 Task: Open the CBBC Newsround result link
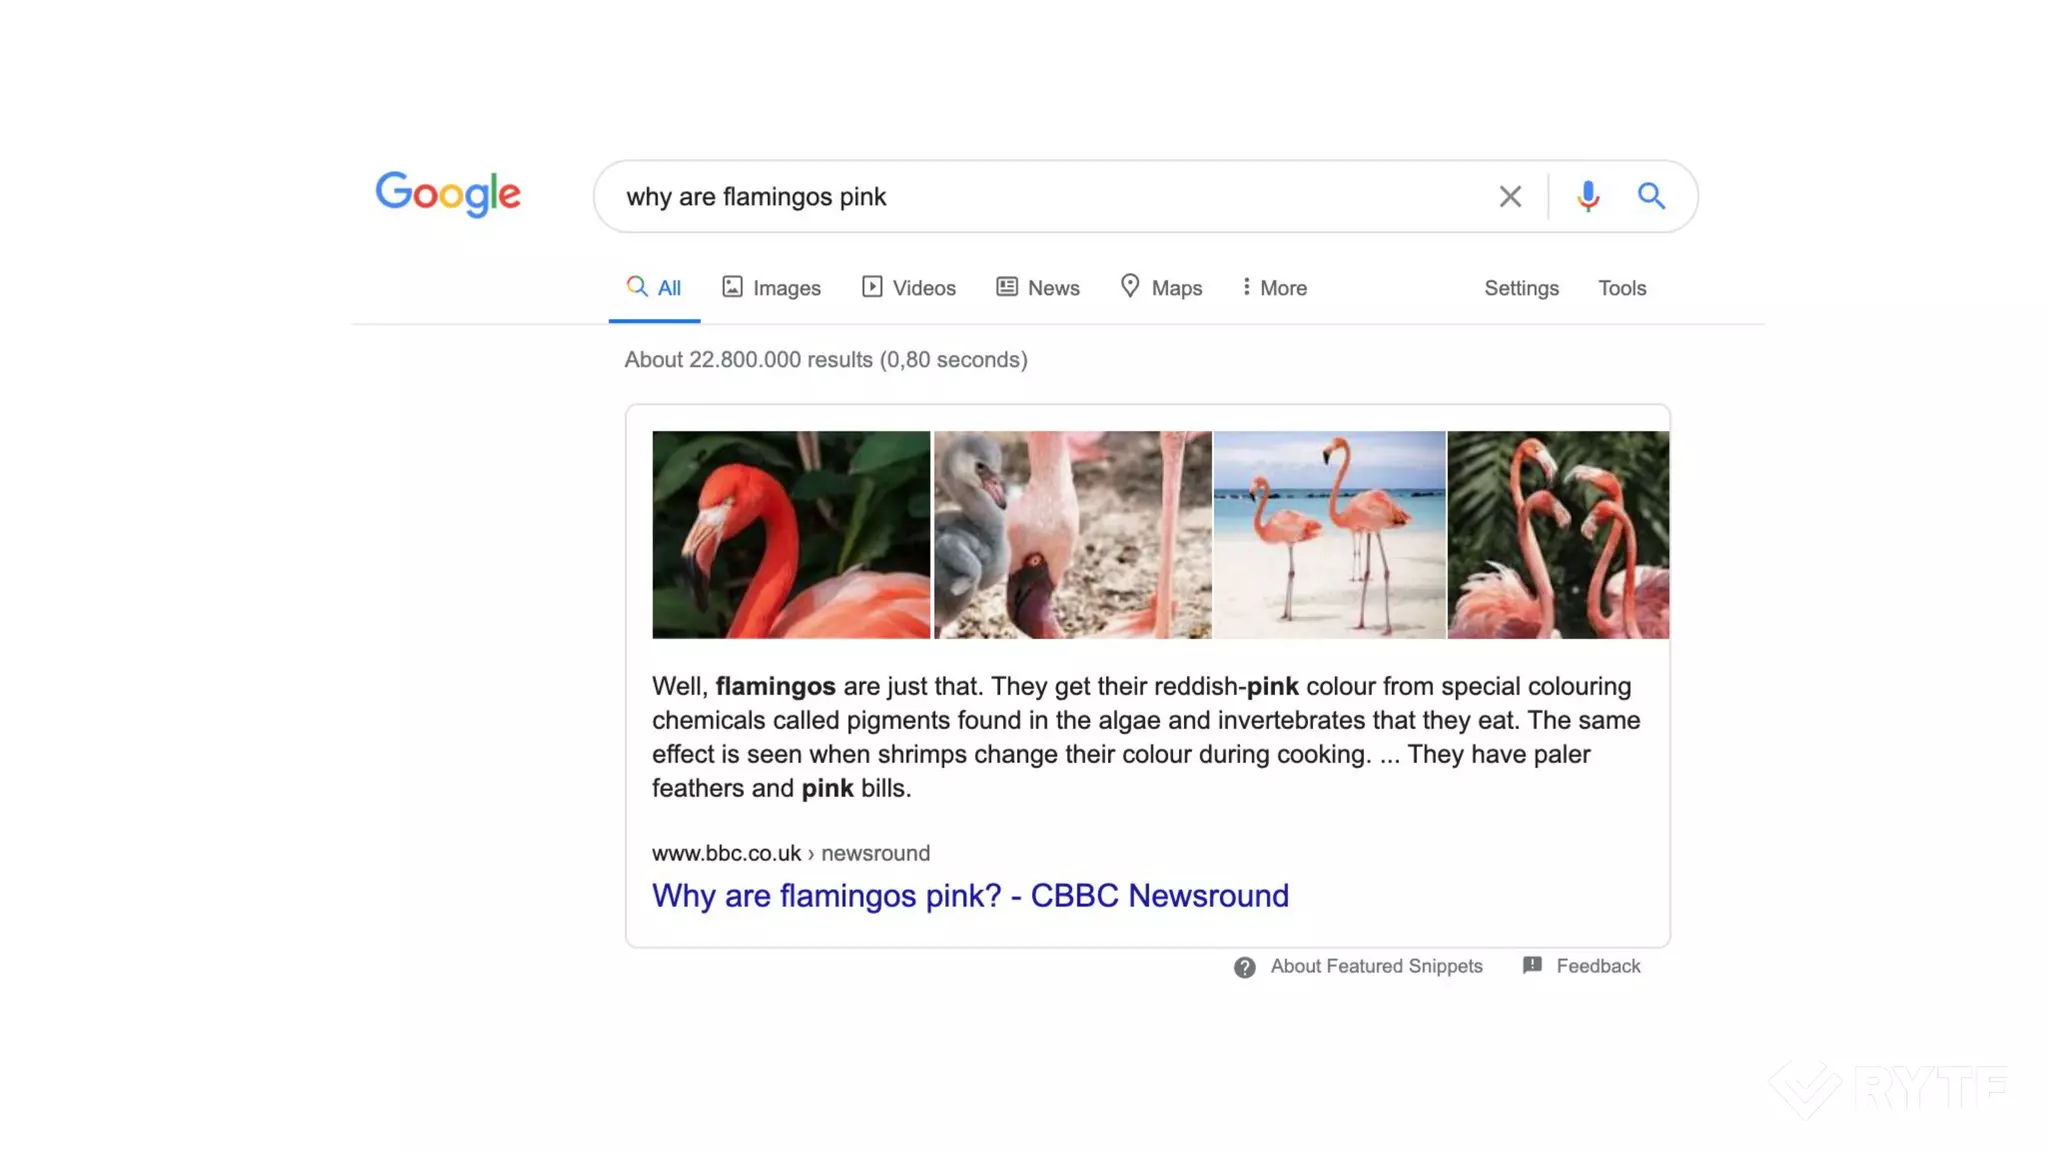[970, 895]
